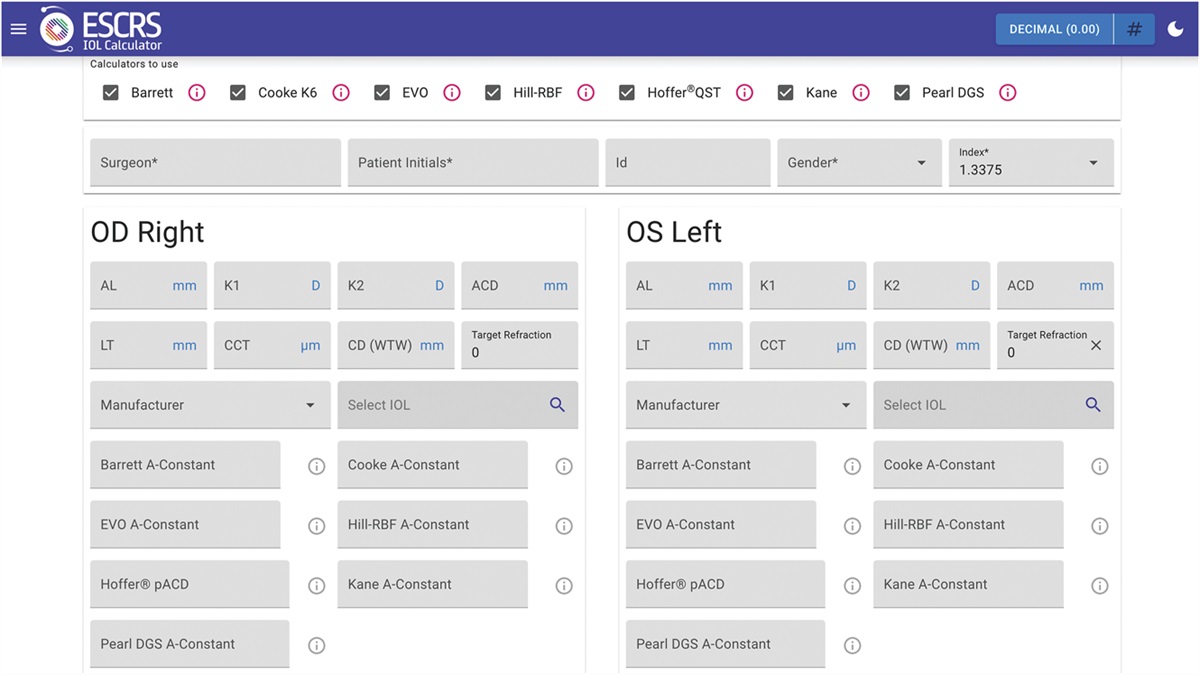This screenshot has height=675, width=1200.
Task: Show info about the Kane calculator
Action: pos(861,93)
